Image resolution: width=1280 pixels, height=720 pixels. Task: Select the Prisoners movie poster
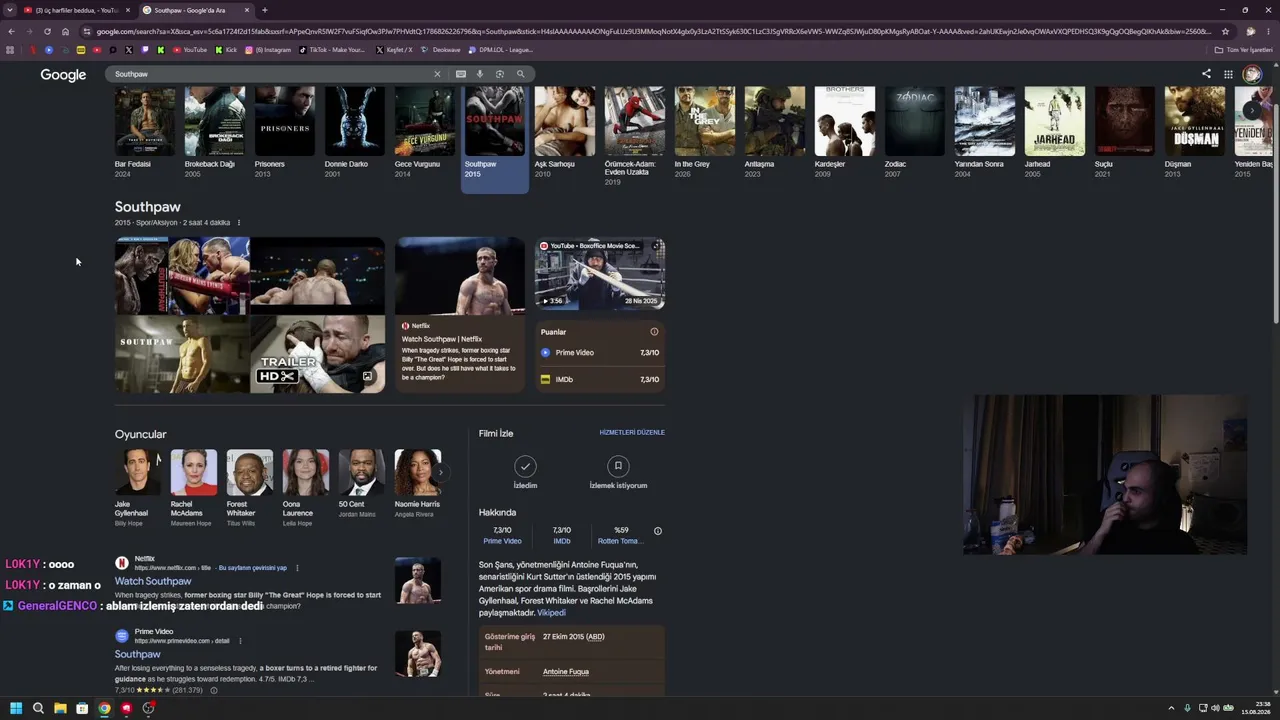285,121
